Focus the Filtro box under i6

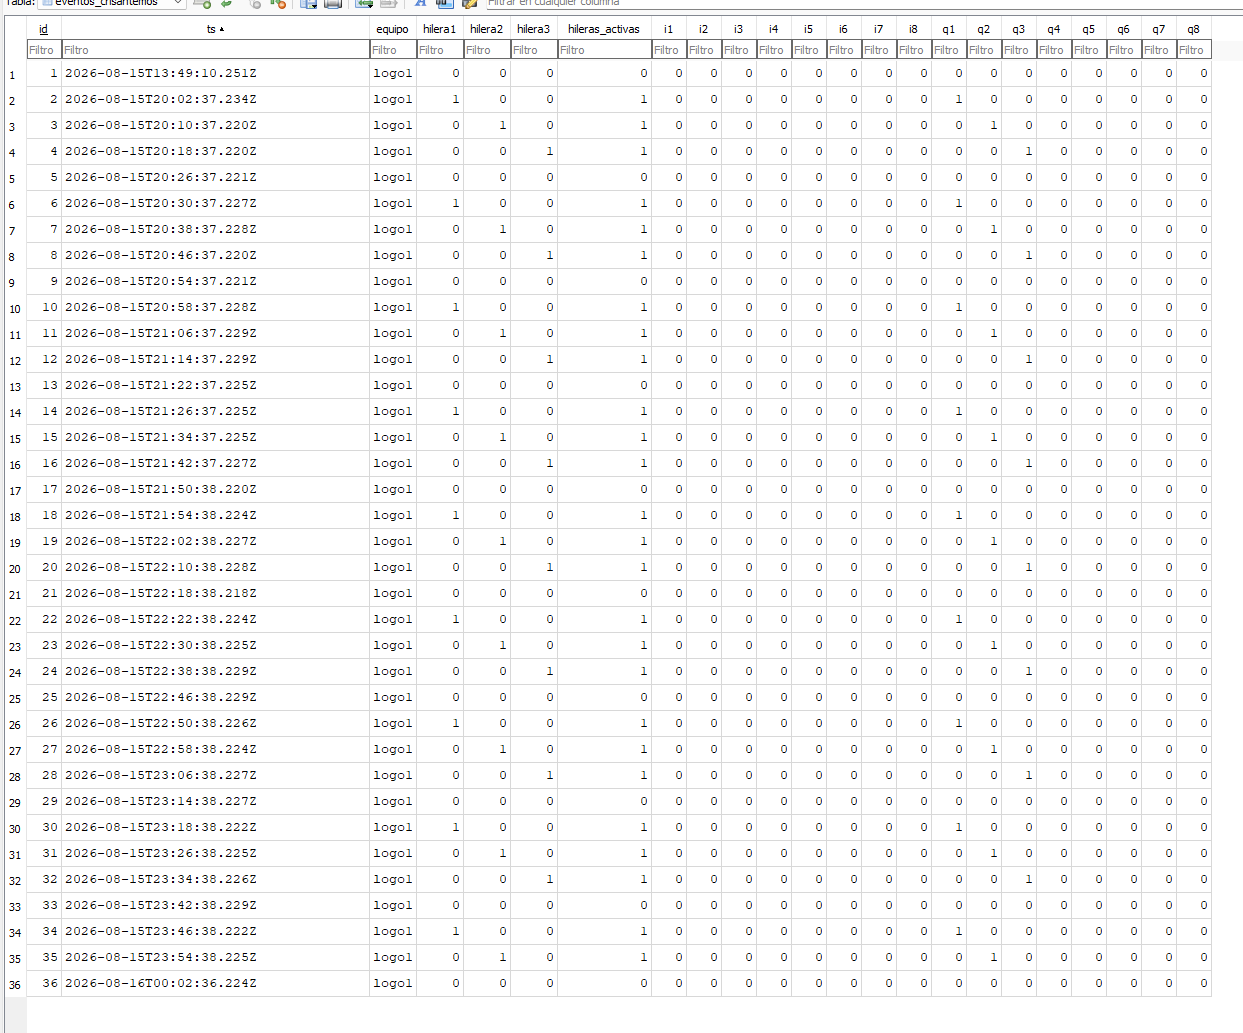844,49
